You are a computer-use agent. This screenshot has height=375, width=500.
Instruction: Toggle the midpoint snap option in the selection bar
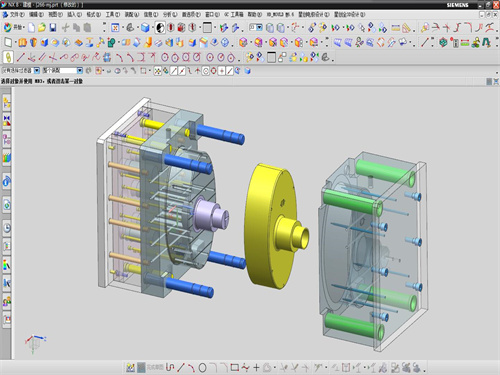[182, 71]
